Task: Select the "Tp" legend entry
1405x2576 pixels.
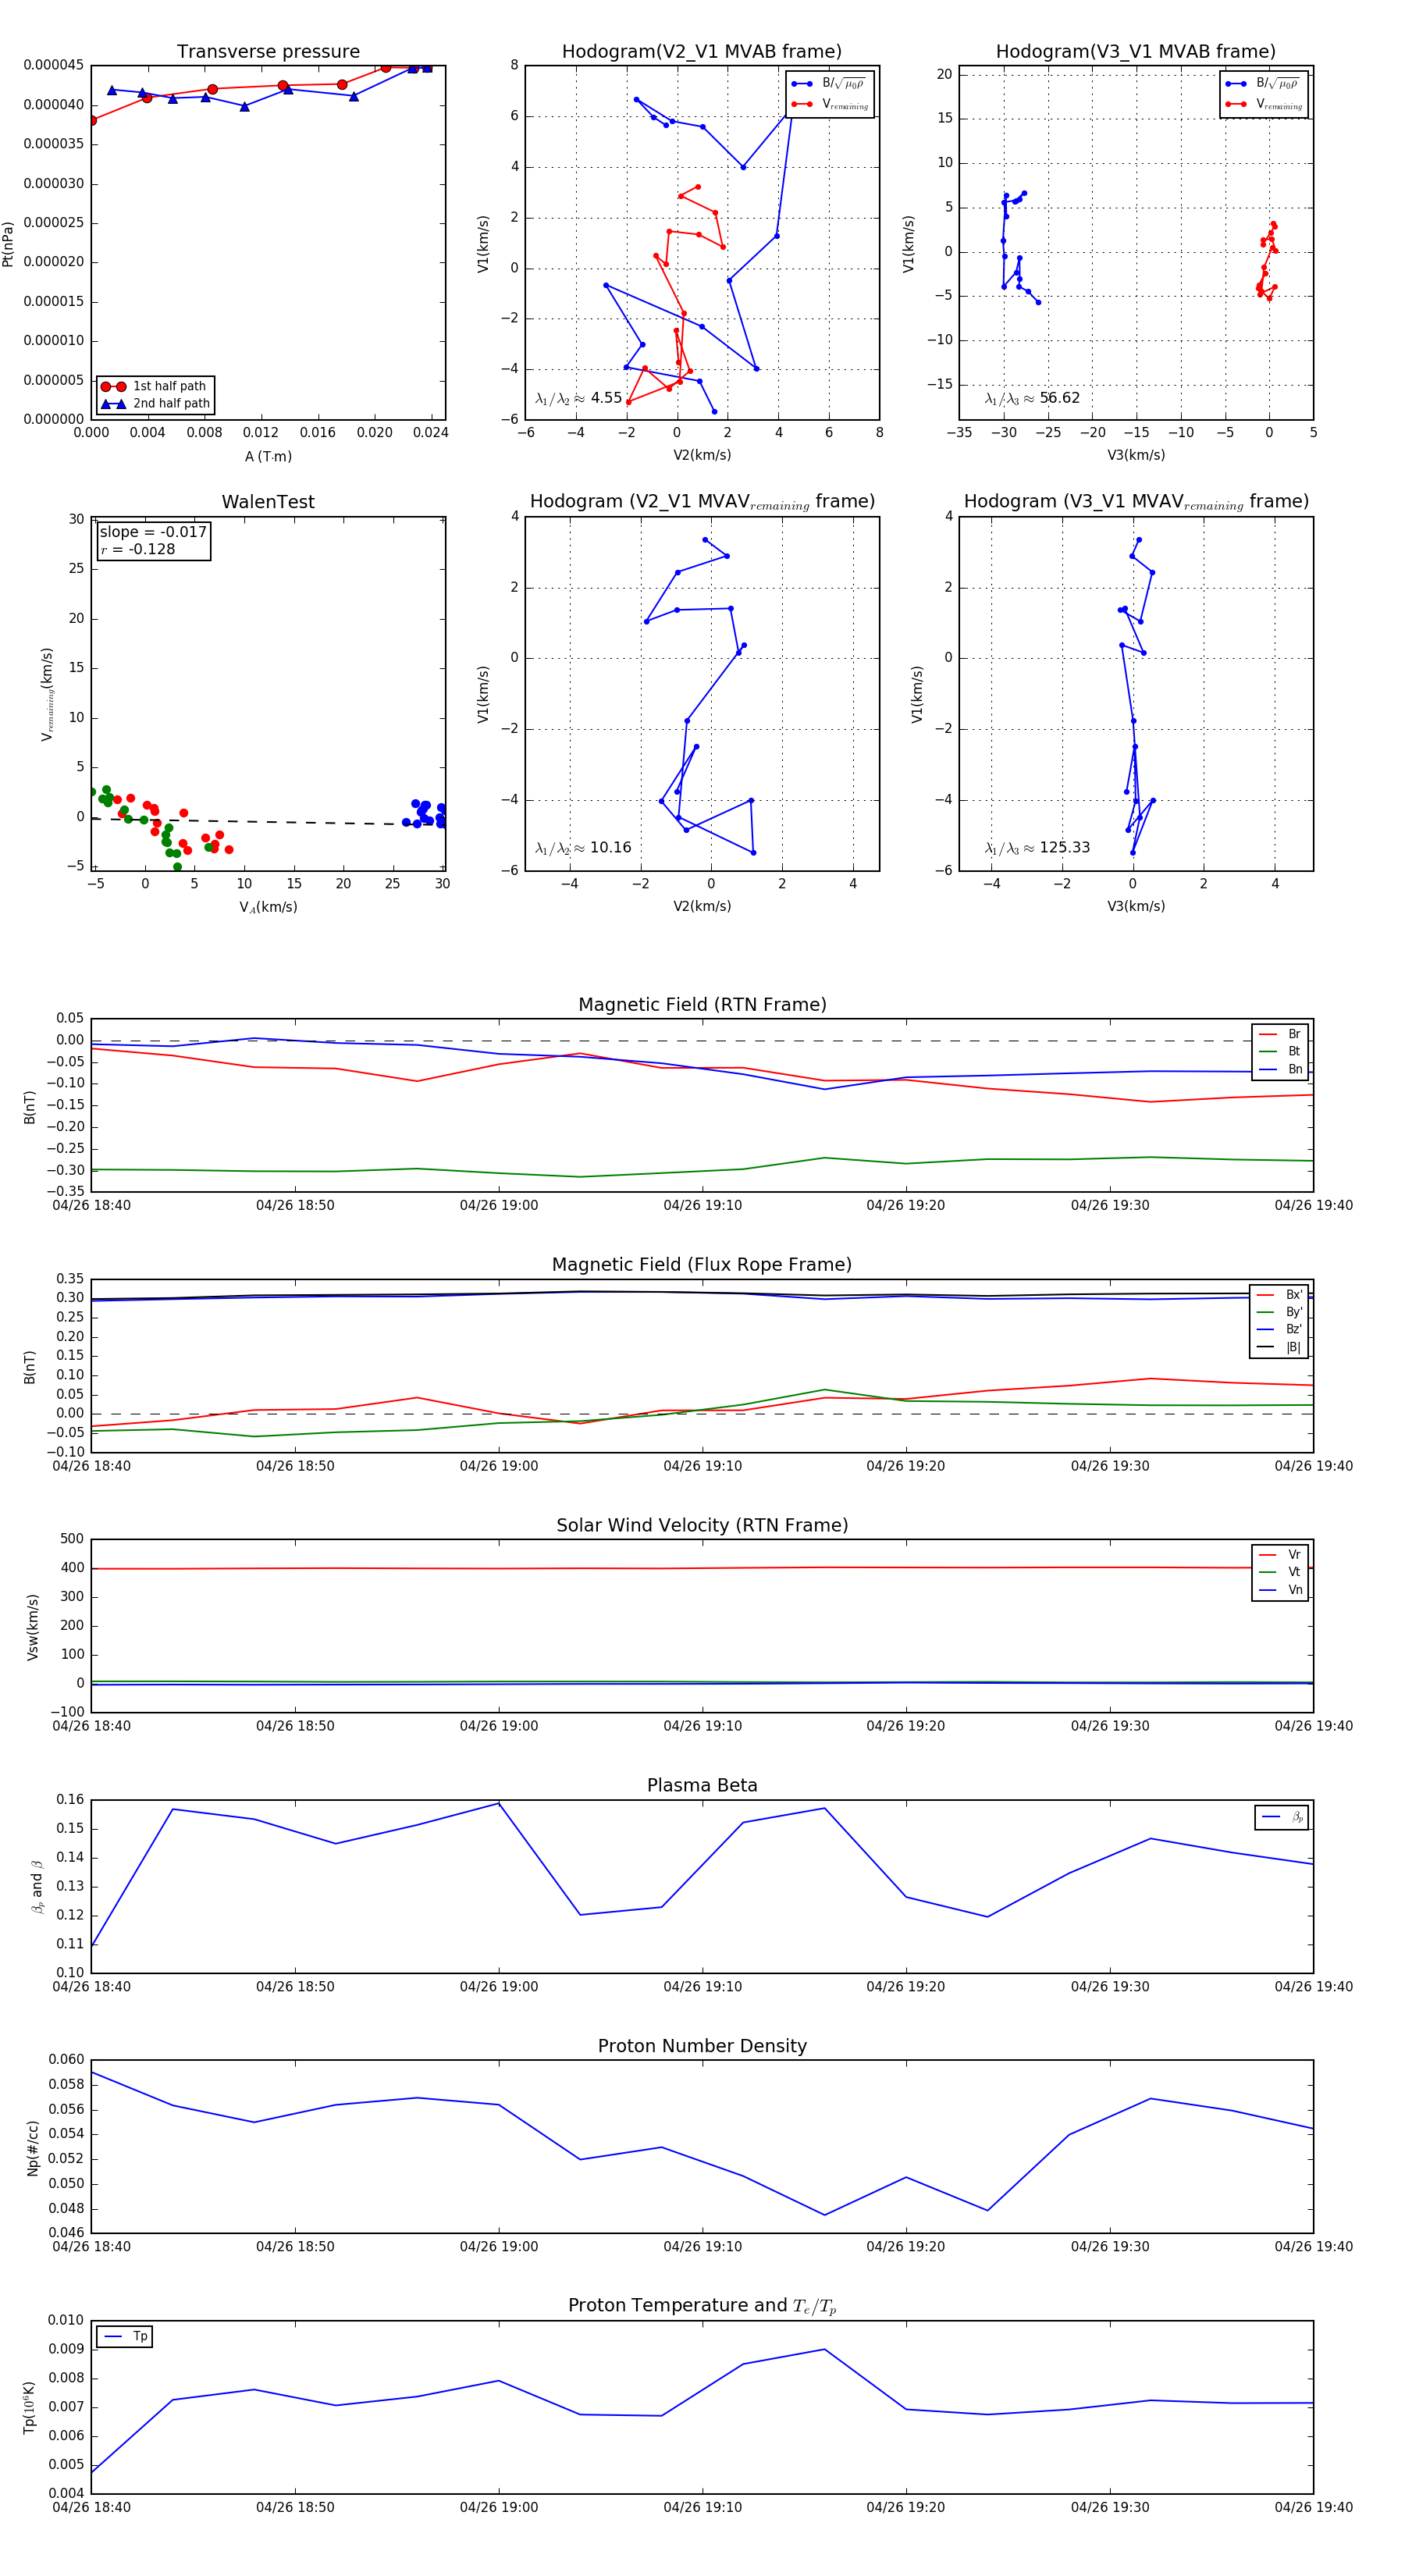Action: coord(125,2337)
